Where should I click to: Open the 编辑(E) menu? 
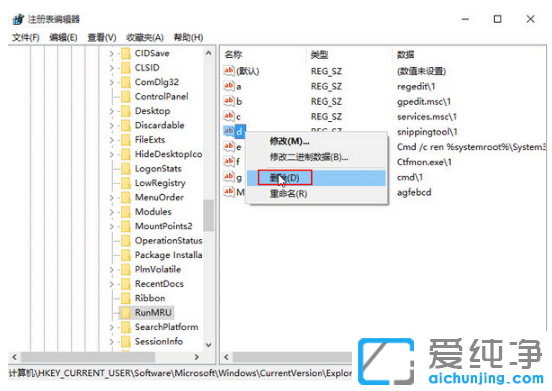coord(63,37)
